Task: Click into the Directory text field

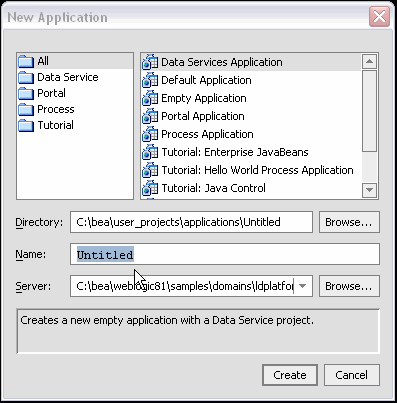Action: coord(191,222)
